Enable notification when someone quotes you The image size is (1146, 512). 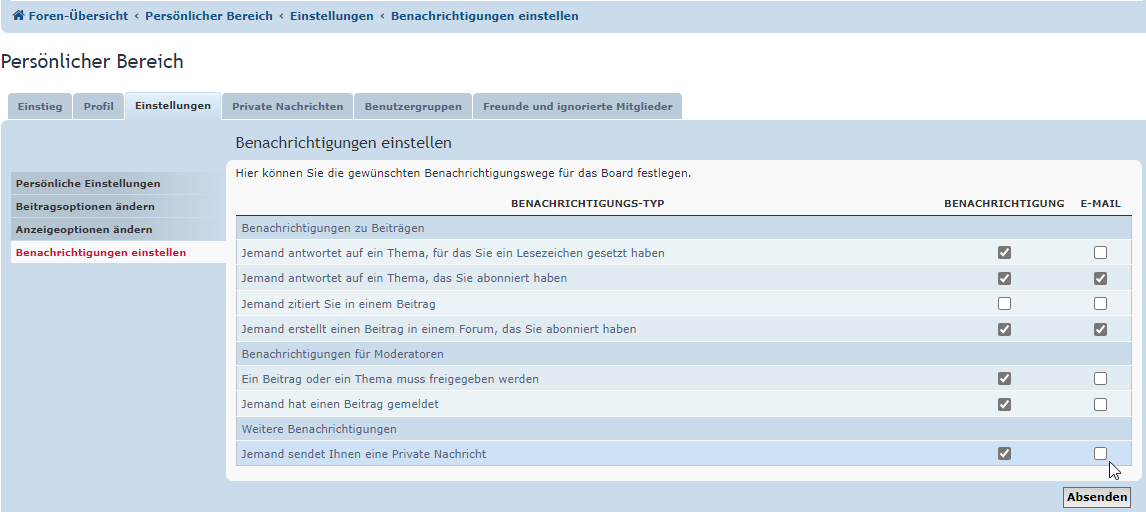[x=1004, y=304]
